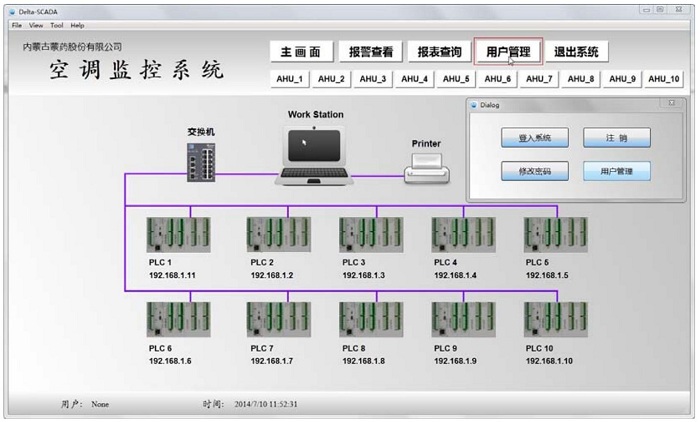700x422 pixels.
Task: Click 注销 logout button in Dialog
Action: pos(617,138)
